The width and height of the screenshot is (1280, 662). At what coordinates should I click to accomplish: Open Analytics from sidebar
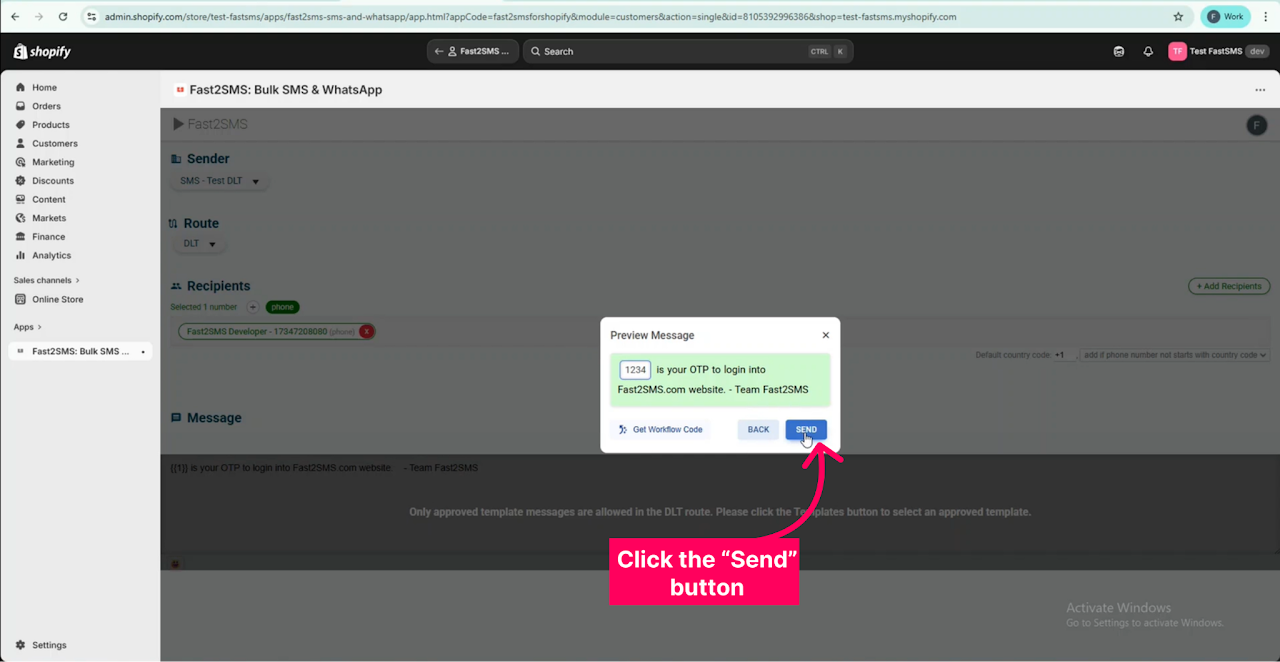51,256
